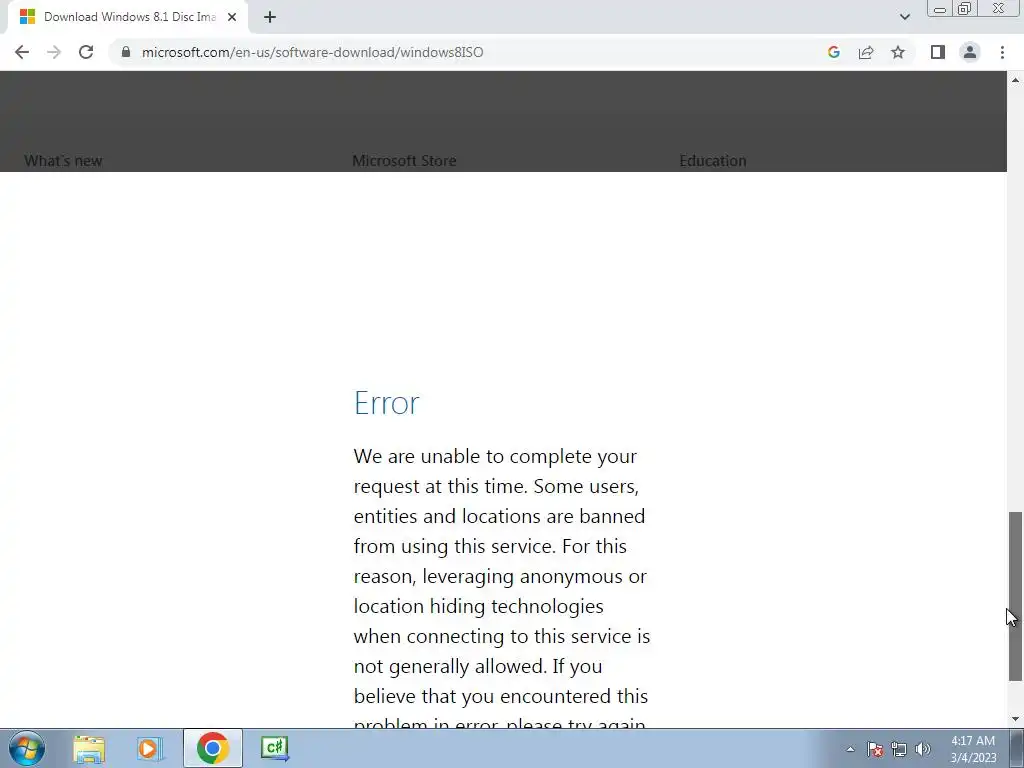View site info via the lock icon
1024x768 pixels.
tap(126, 52)
